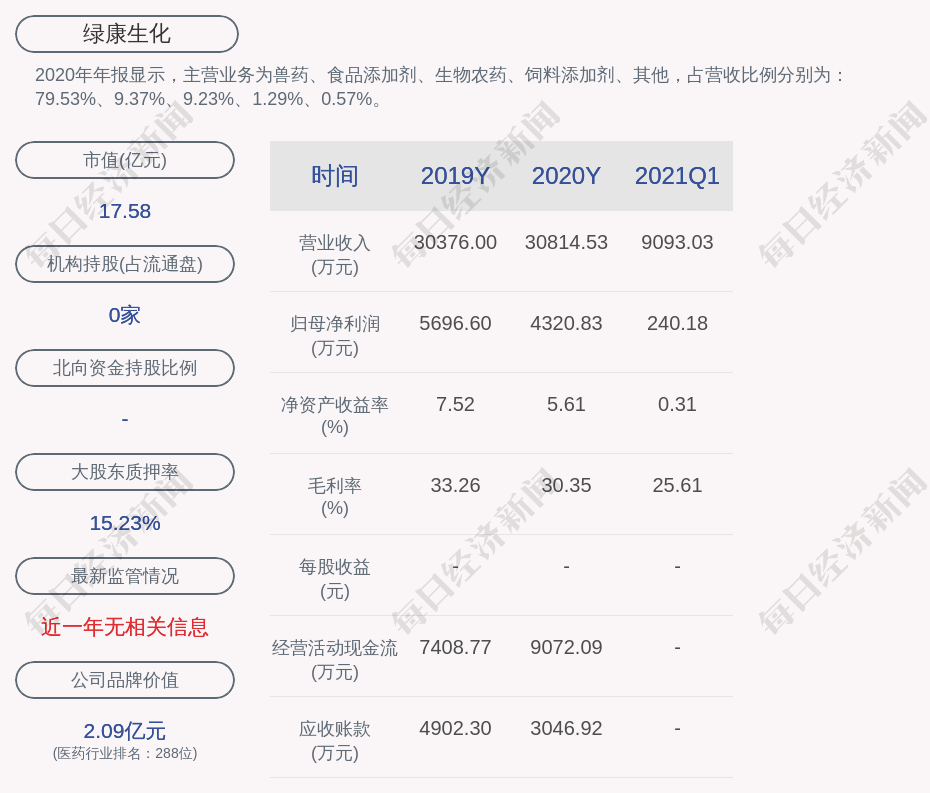The image size is (930, 793).
Task: Select the 2020Y column header
Action: pyautogui.click(x=566, y=176)
